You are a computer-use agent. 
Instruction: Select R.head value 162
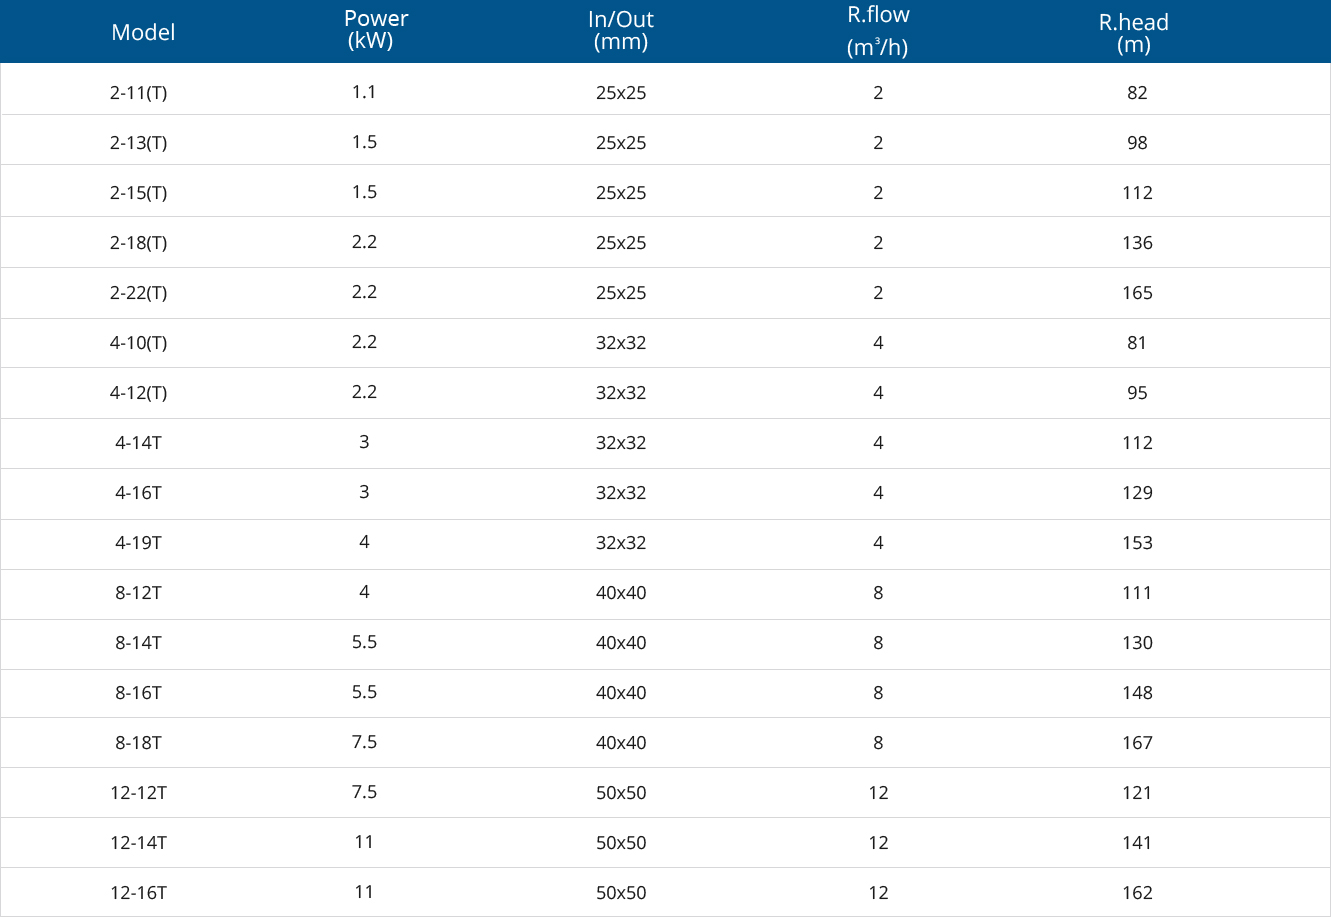coord(1137,893)
